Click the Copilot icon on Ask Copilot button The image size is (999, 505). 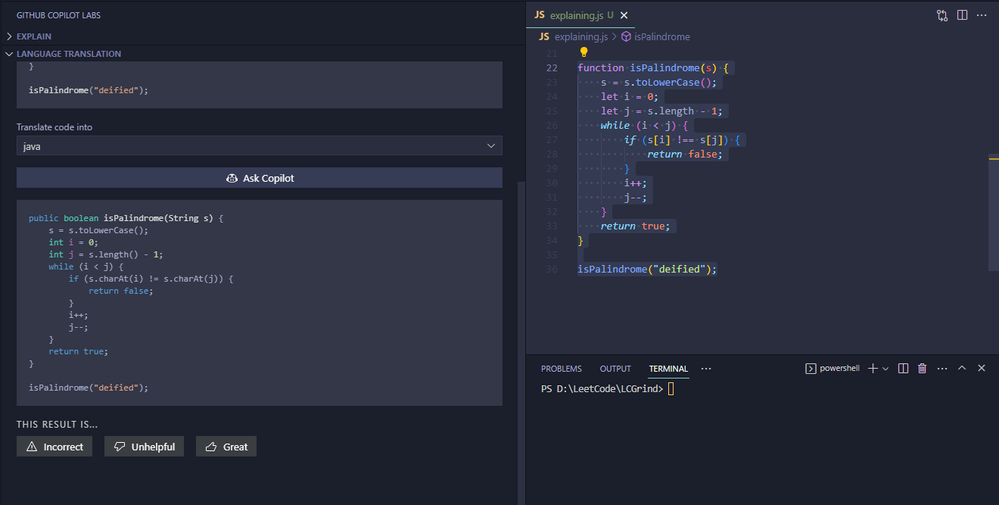coord(232,178)
